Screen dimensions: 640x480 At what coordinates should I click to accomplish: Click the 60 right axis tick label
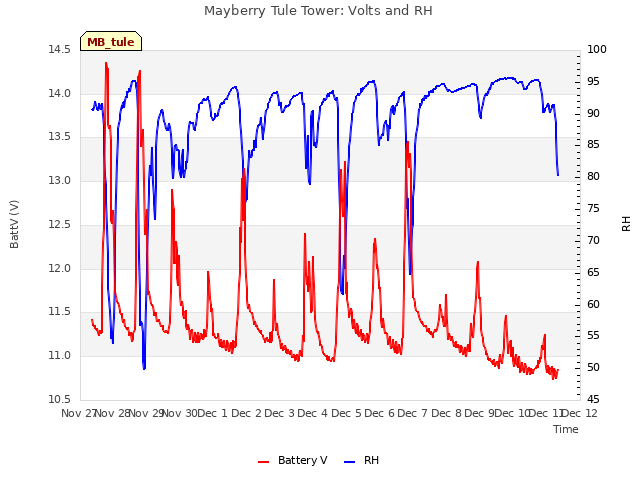coord(593,304)
